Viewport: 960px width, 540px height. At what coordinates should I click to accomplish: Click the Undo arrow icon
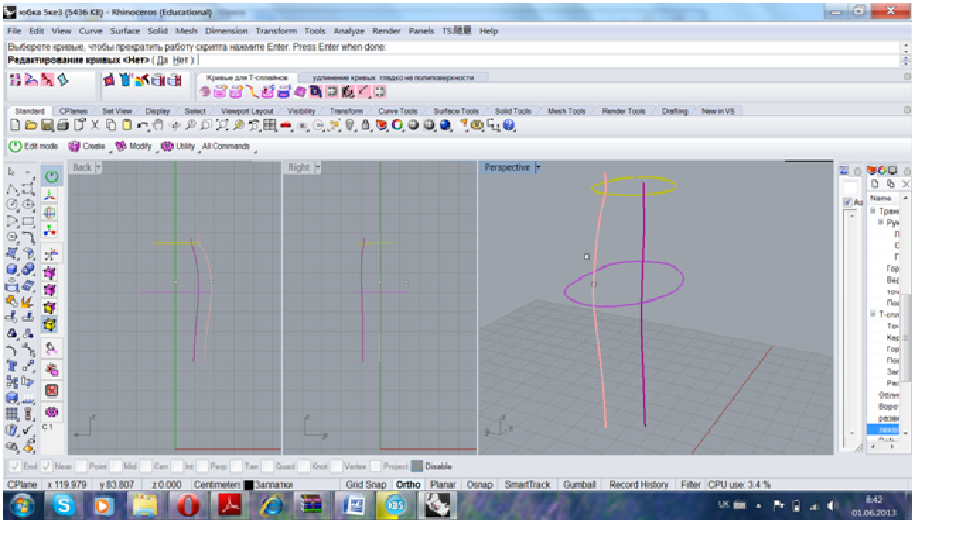tap(143, 125)
